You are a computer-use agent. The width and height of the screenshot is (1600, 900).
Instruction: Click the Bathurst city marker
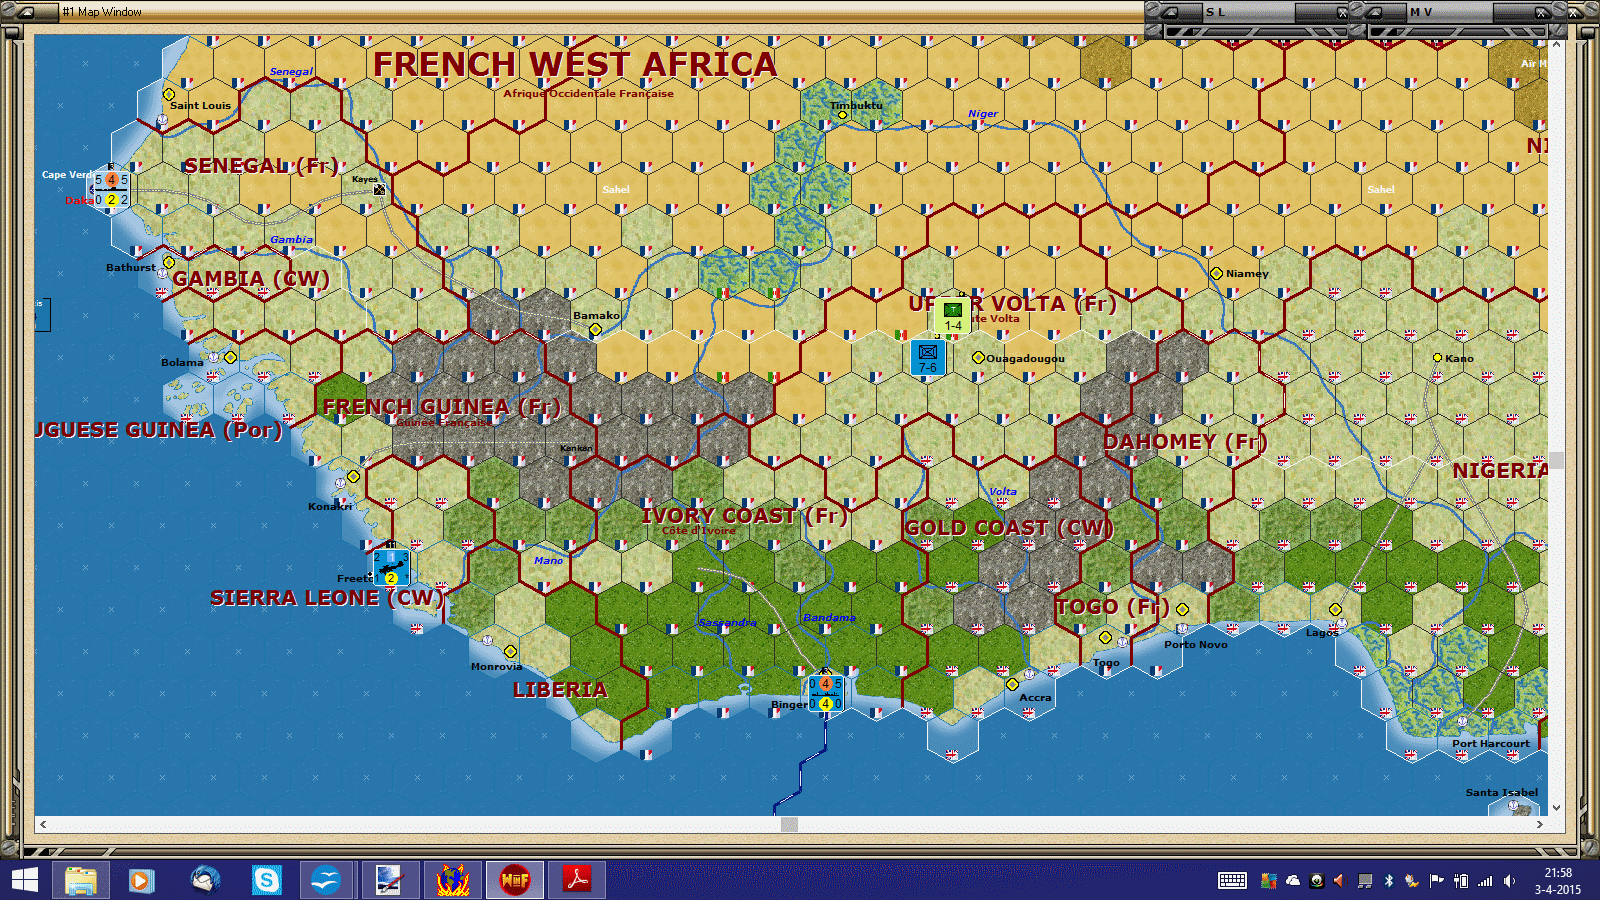(169, 262)
